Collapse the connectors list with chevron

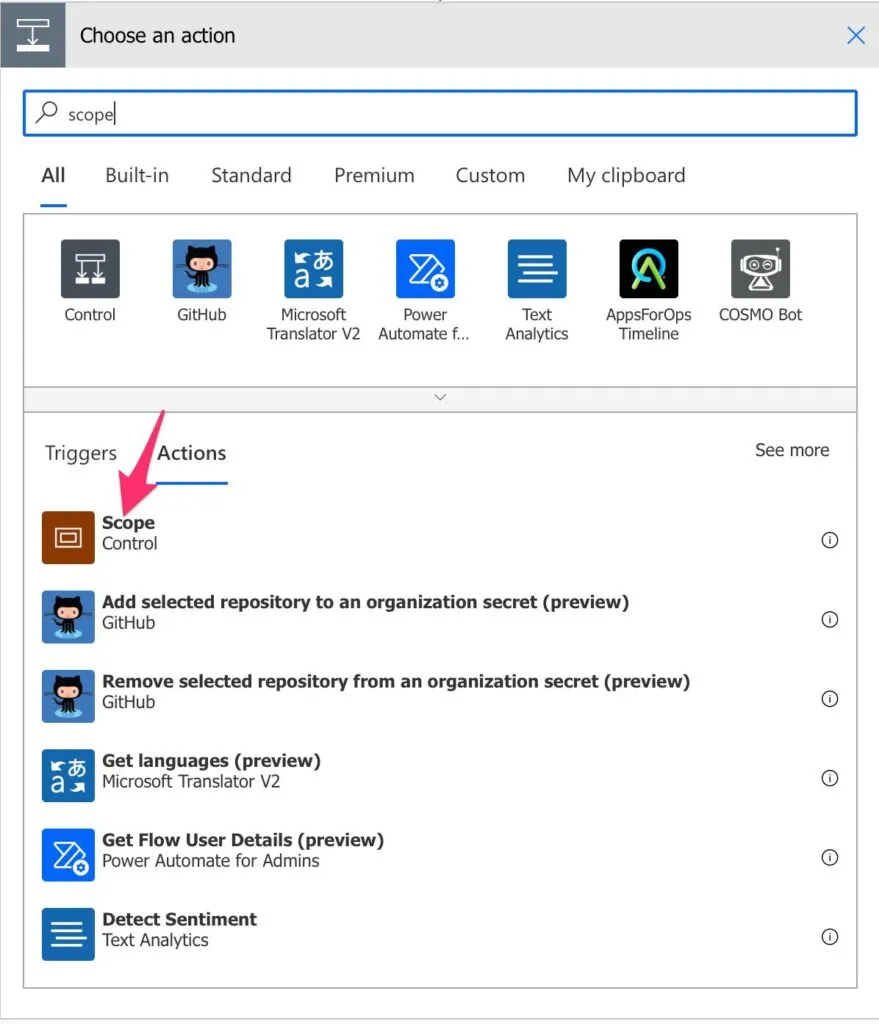tap(440, 398)
